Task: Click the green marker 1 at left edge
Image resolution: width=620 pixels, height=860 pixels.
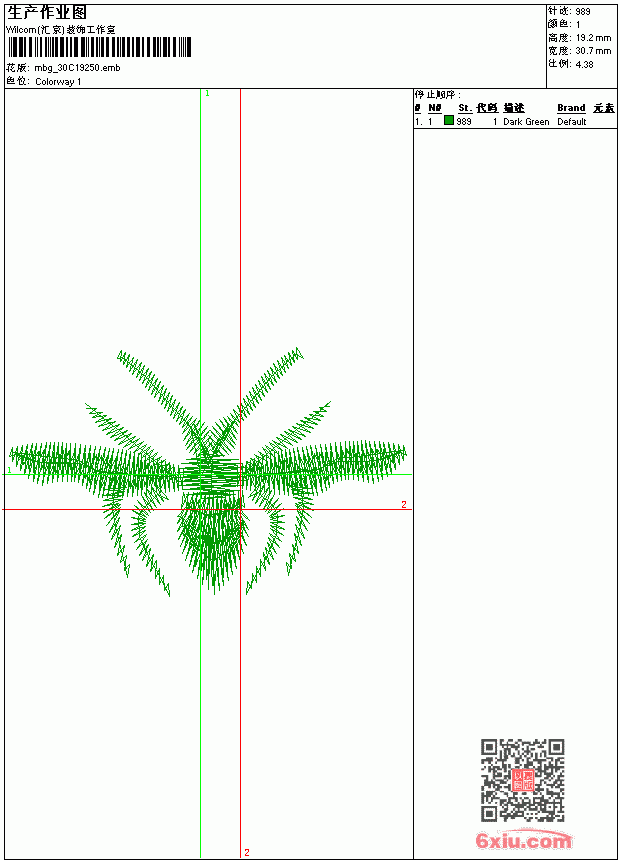Action: coord(9,470)
